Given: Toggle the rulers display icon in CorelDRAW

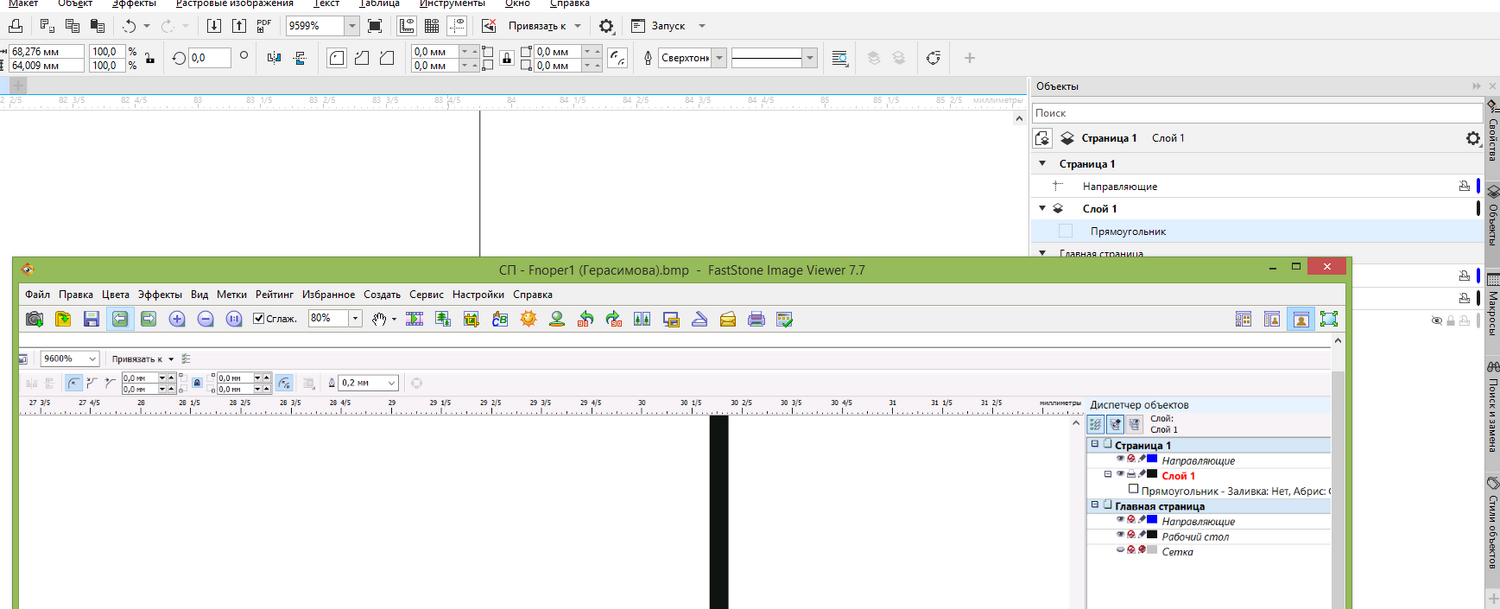Looking at the screenshot, I should pos(407,25).
